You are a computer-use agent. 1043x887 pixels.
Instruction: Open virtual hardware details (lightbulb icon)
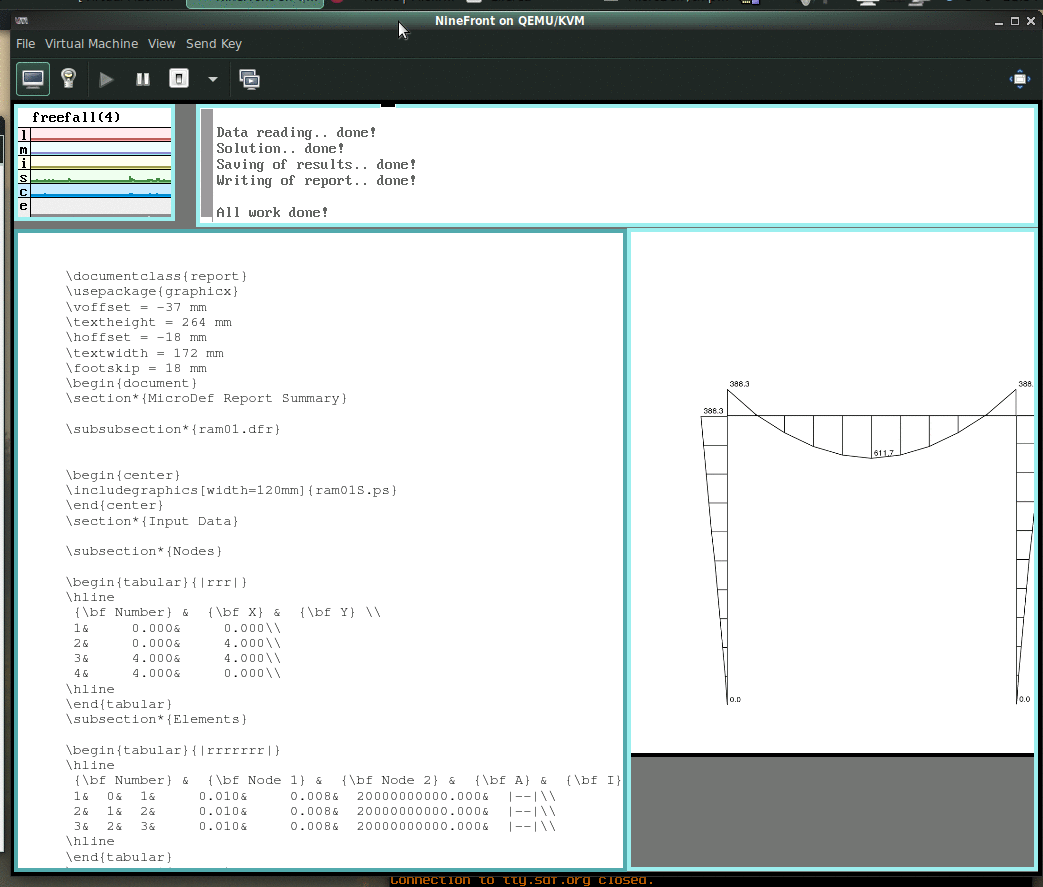coord(68,79)
